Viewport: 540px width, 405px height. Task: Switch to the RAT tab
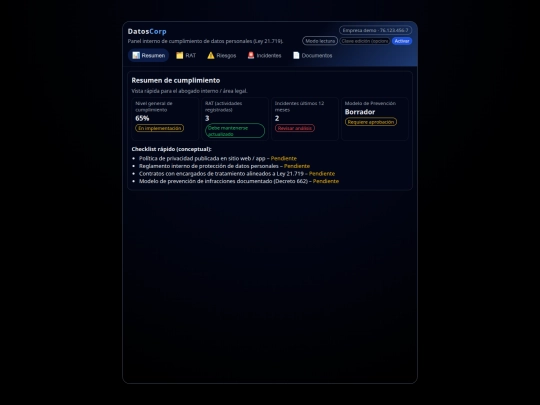point(186,55)
